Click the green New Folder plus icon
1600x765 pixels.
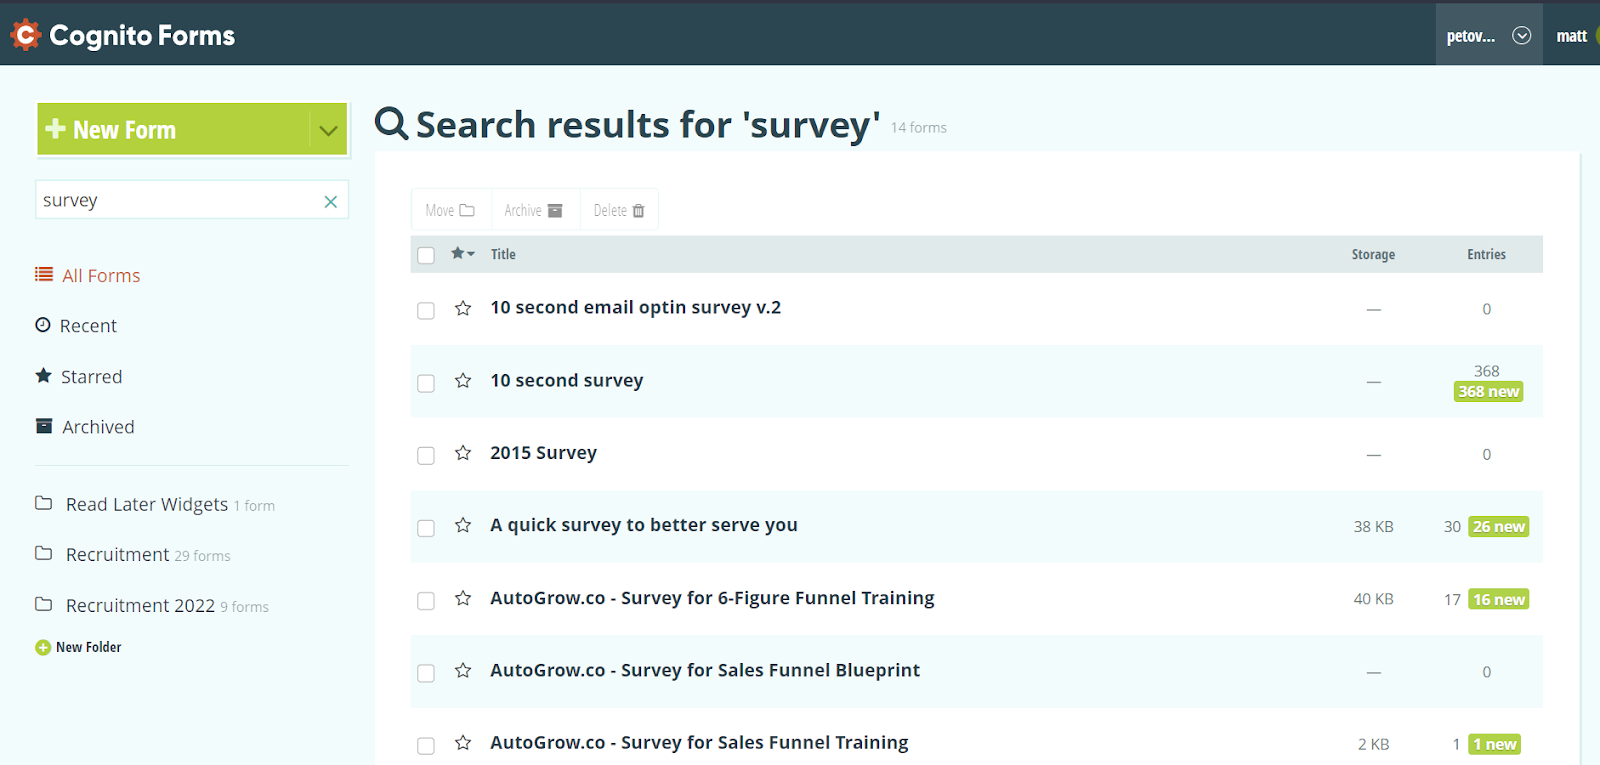(42, 647)
